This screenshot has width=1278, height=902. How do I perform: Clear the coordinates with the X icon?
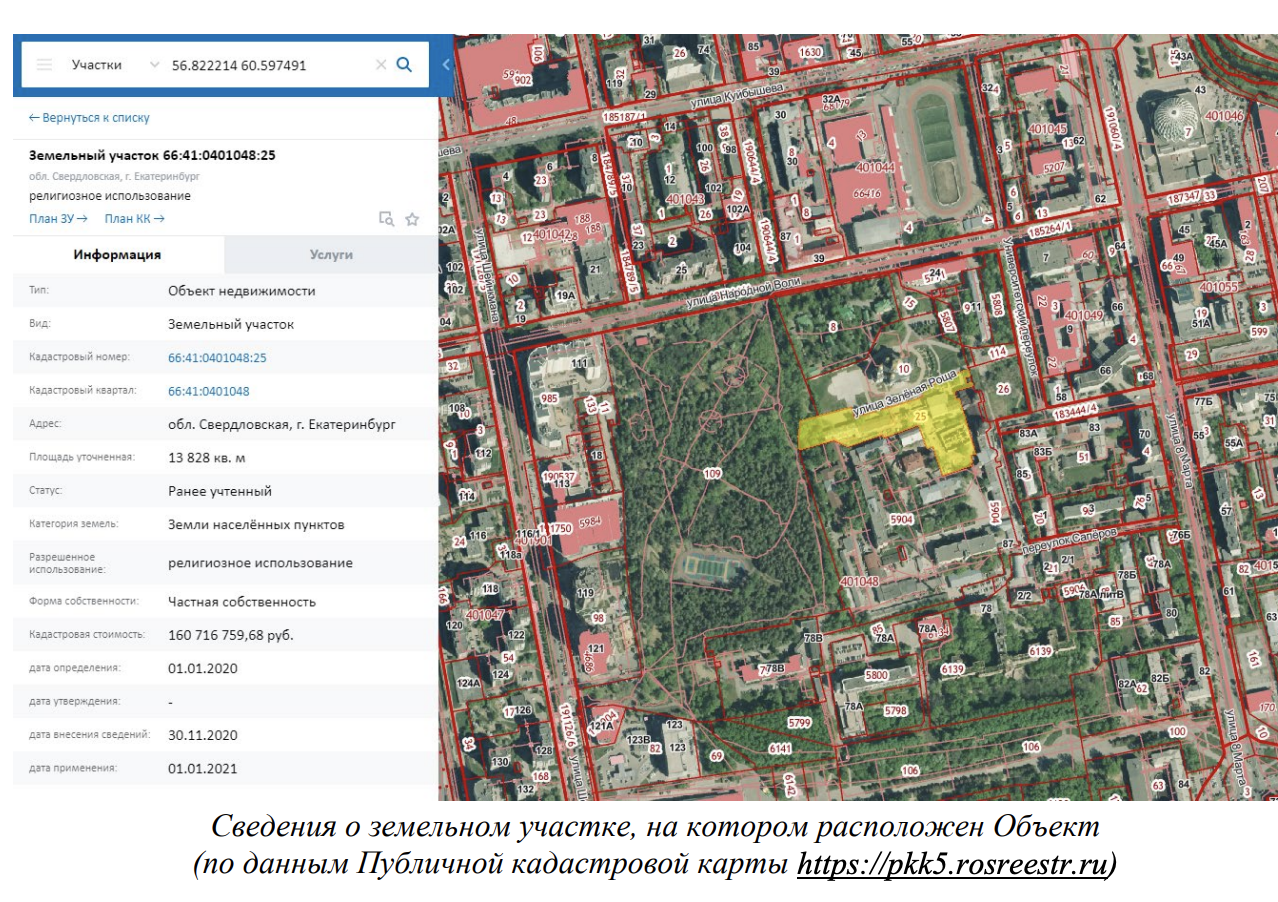click(x=381, y=65)
